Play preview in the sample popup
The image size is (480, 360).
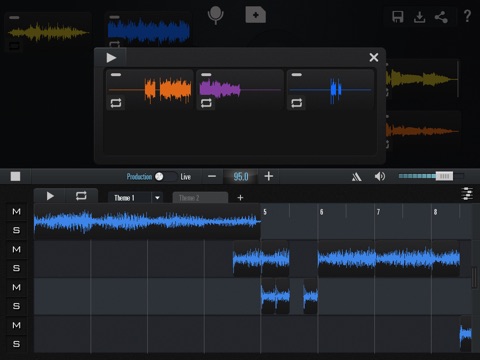[111, 58]
